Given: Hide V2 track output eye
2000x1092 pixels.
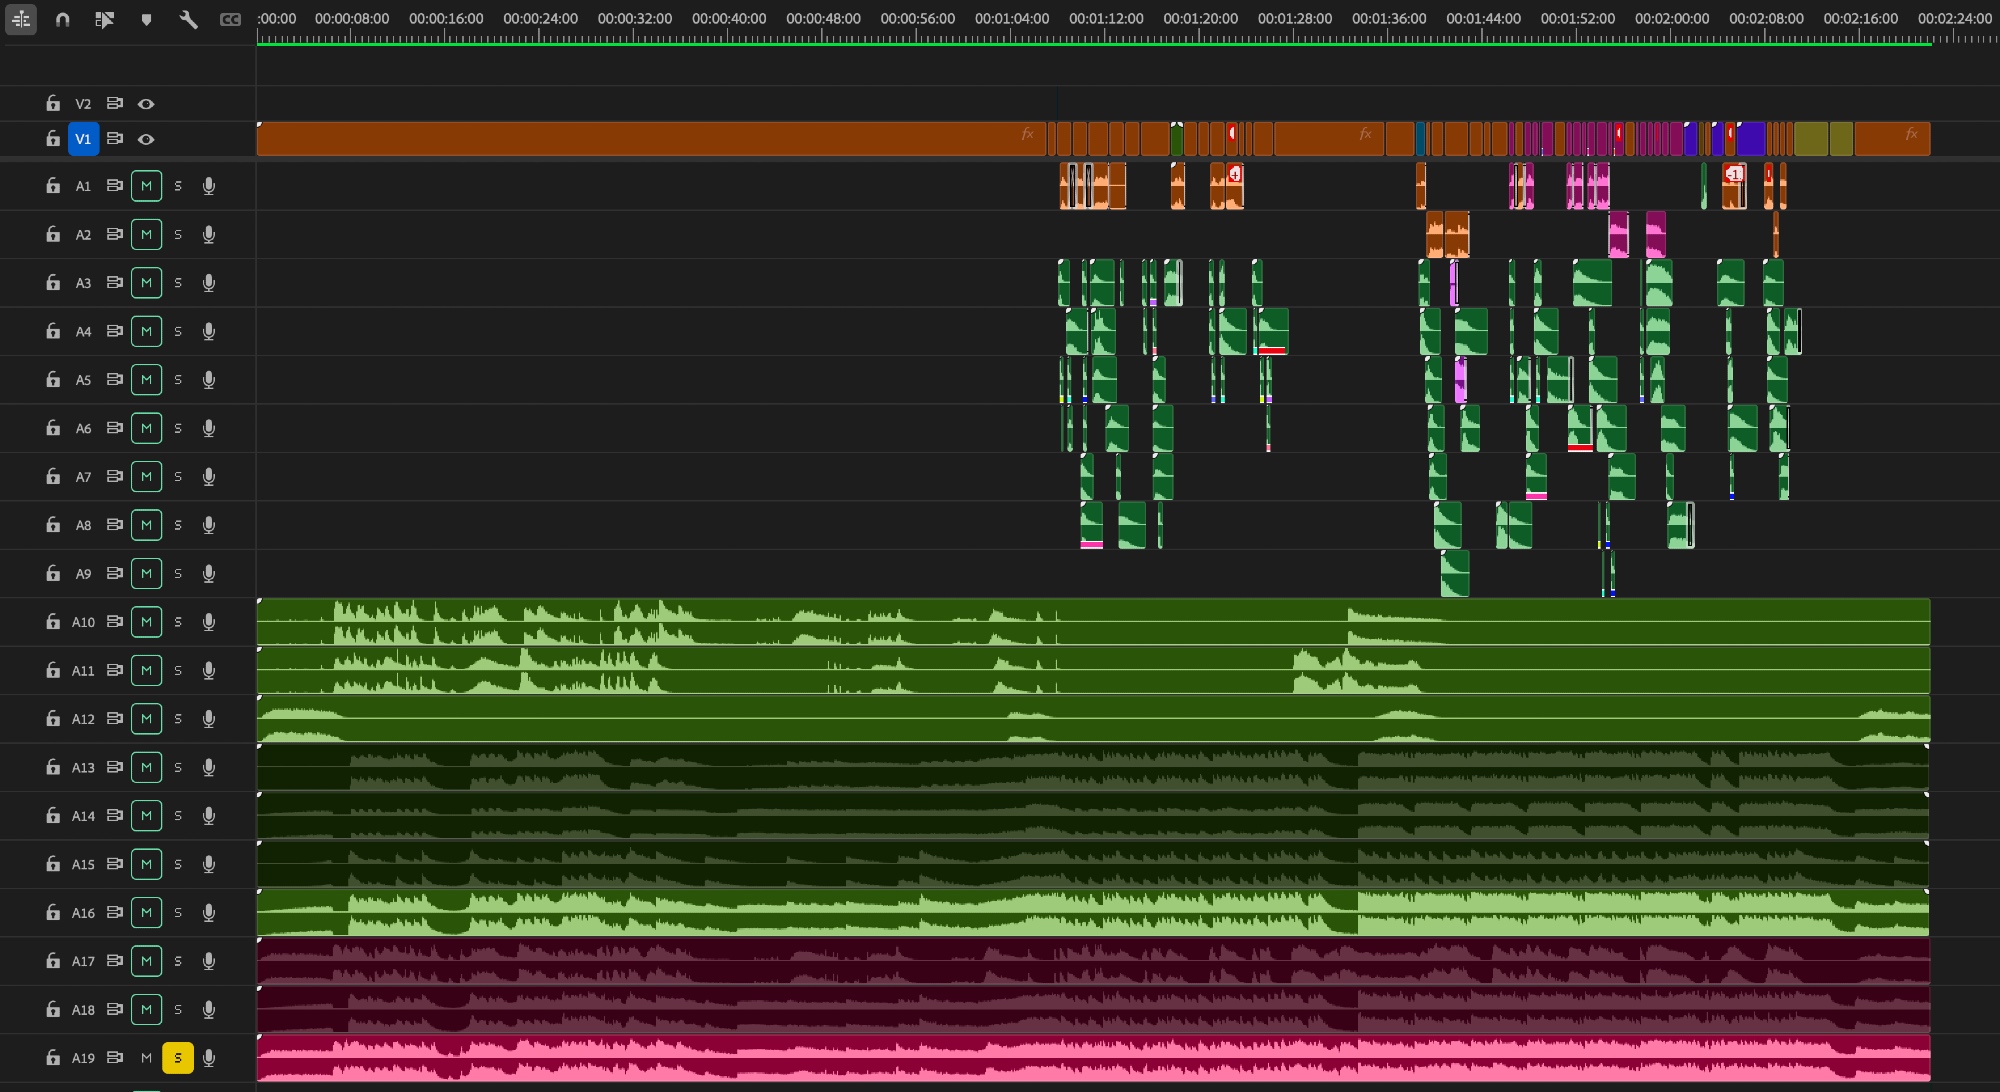Looking at the screenshot, I should coord(146,104).
